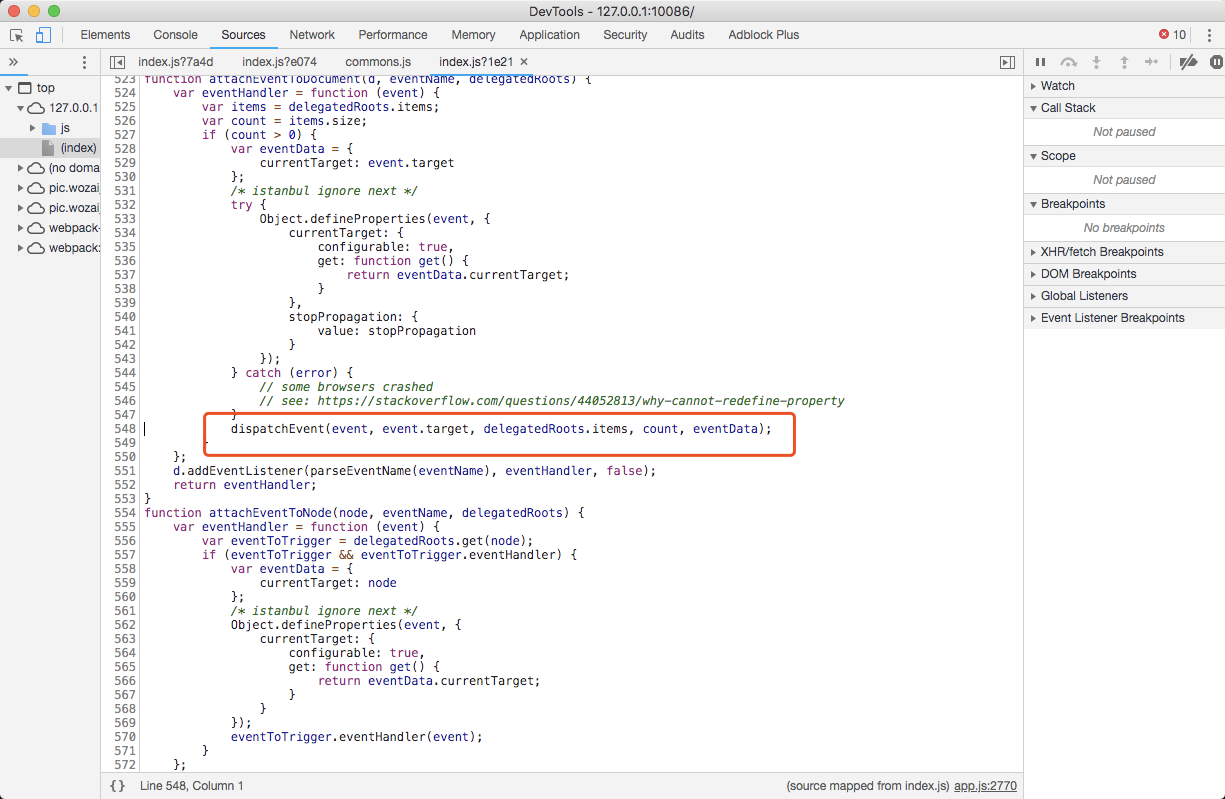Show more navigator tabs chevron

13,62
